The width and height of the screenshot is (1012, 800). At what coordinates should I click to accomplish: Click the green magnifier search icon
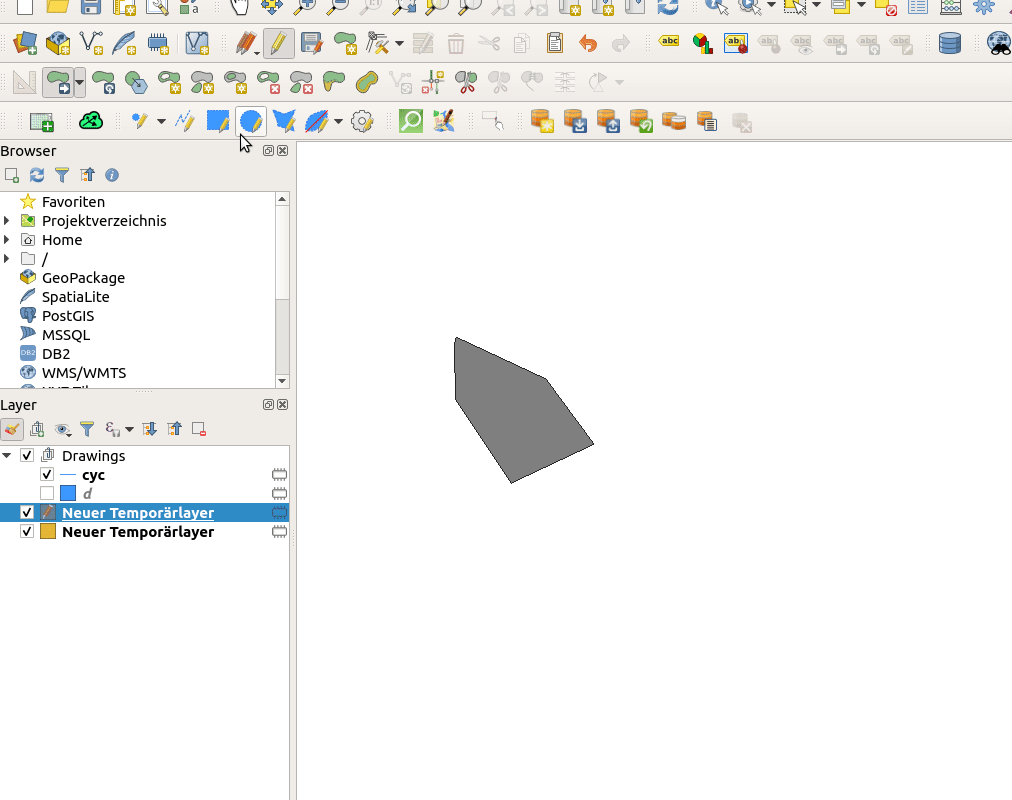411,122
